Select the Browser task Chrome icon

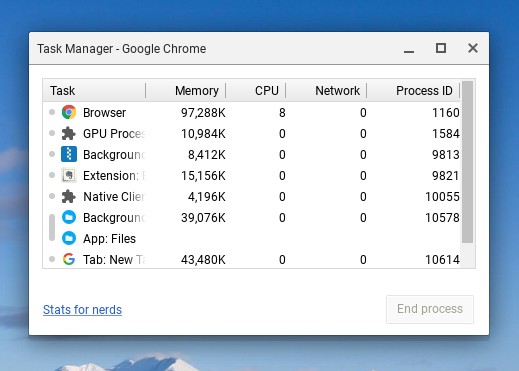(69, 112)
